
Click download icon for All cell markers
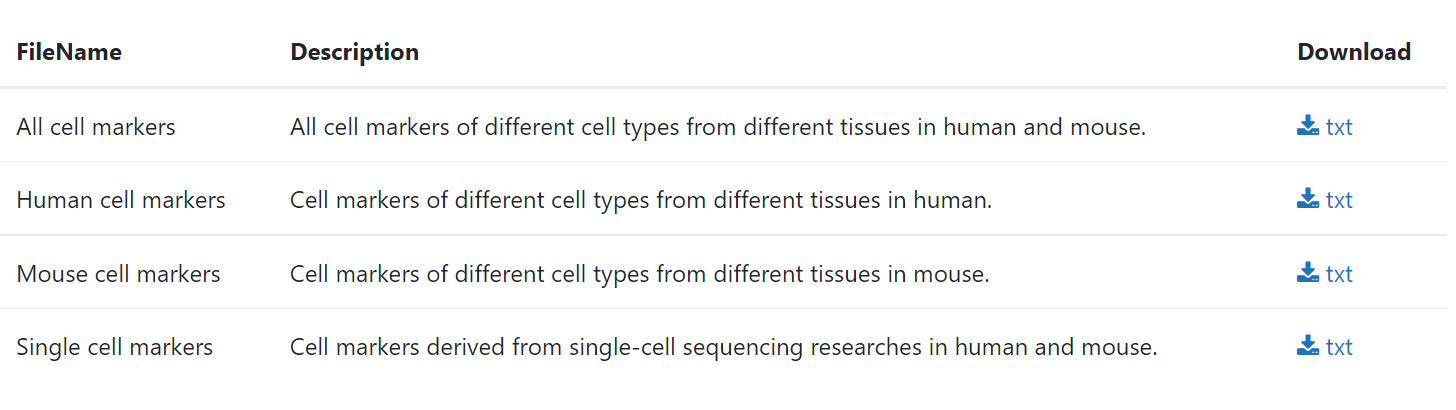[1308, 126]
